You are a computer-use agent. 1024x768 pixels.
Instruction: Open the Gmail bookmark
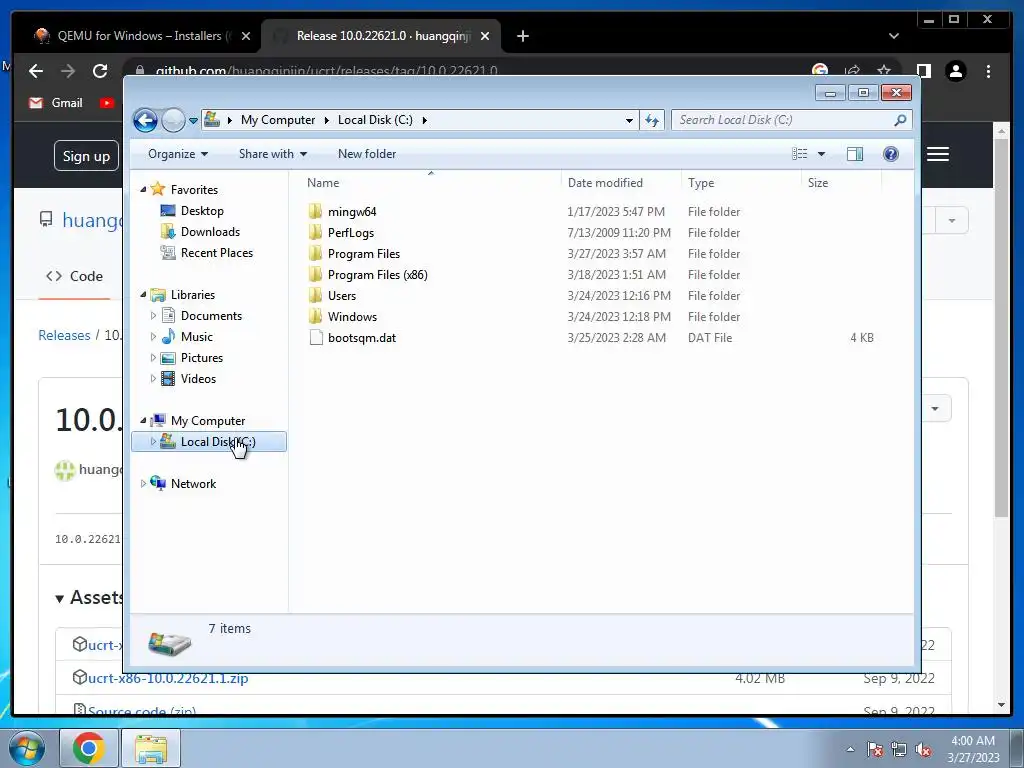[x=56, y=103]
